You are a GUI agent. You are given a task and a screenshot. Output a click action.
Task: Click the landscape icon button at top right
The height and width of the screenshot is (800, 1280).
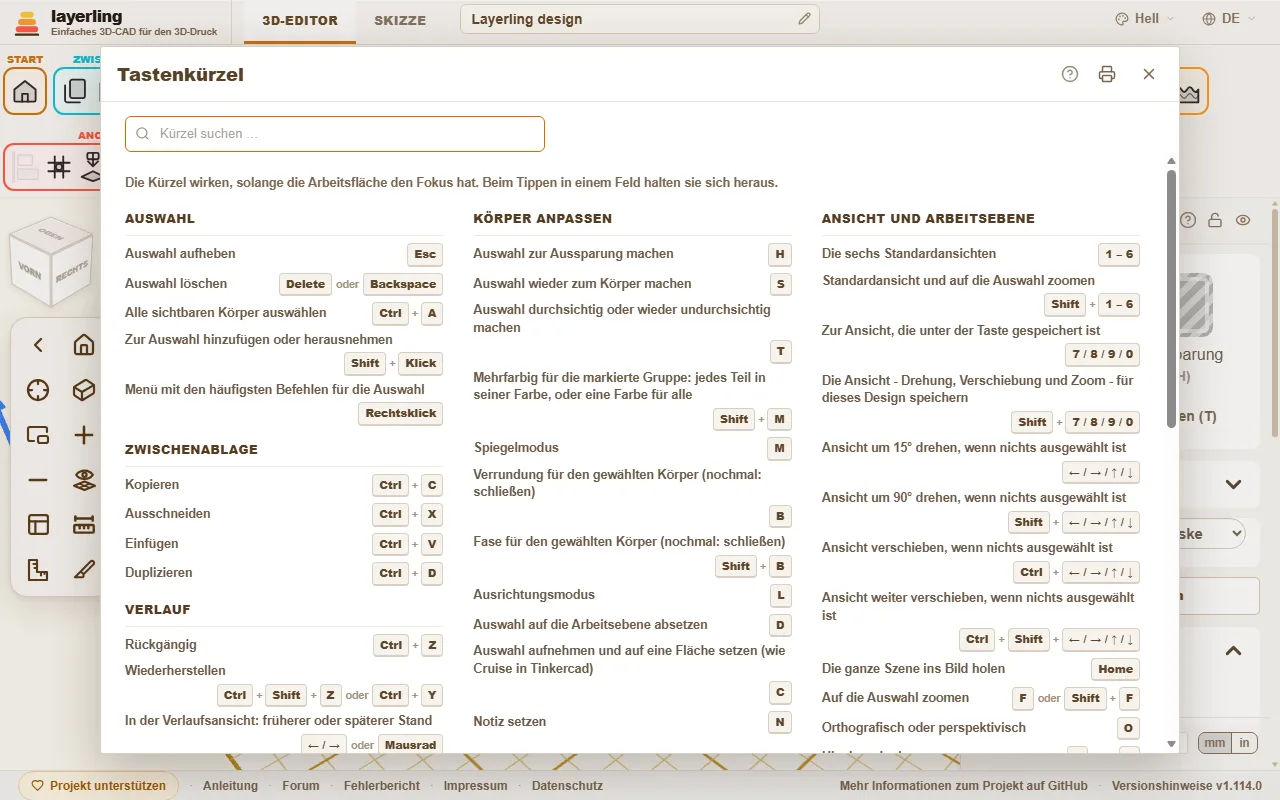coord(1189,92)
